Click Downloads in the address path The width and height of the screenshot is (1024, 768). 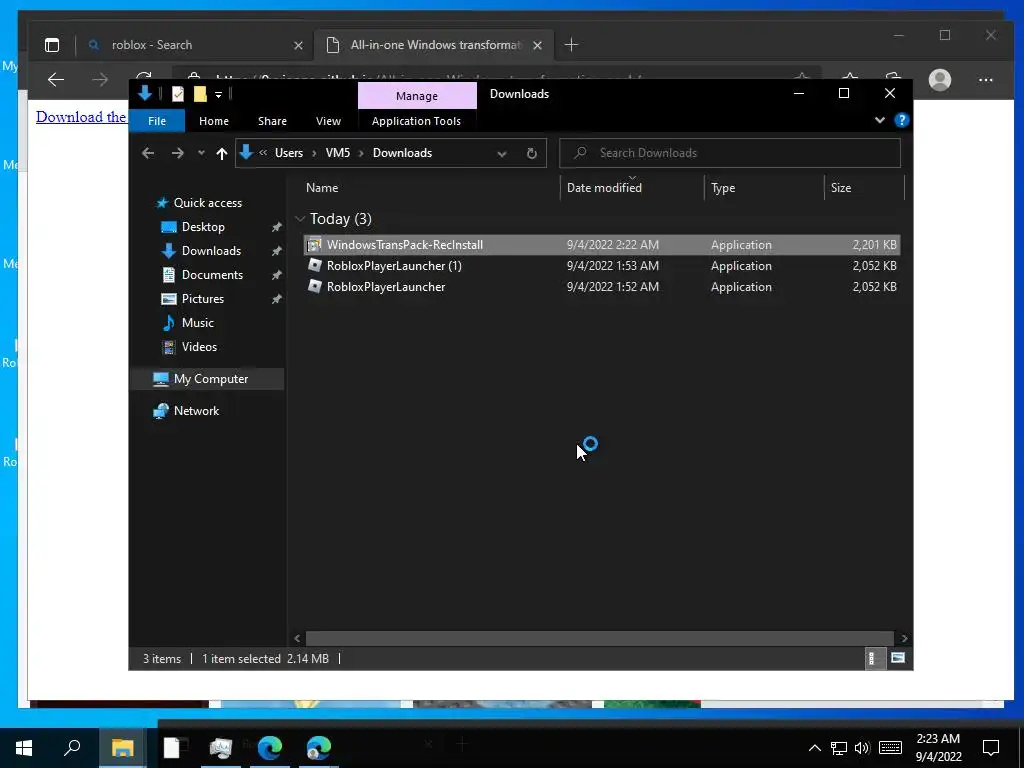pyautogui.click(x=402, y=153)
